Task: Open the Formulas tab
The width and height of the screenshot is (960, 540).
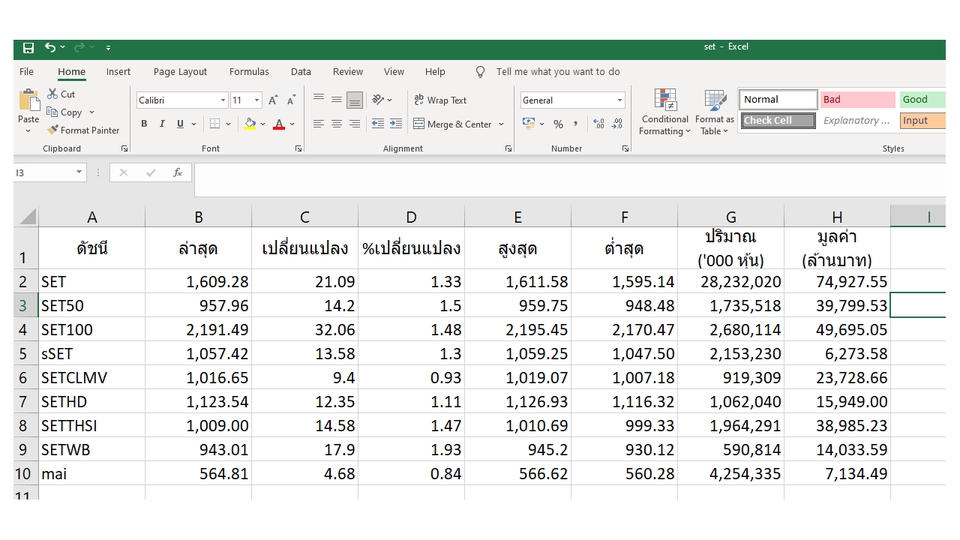Action: (249, 72)
